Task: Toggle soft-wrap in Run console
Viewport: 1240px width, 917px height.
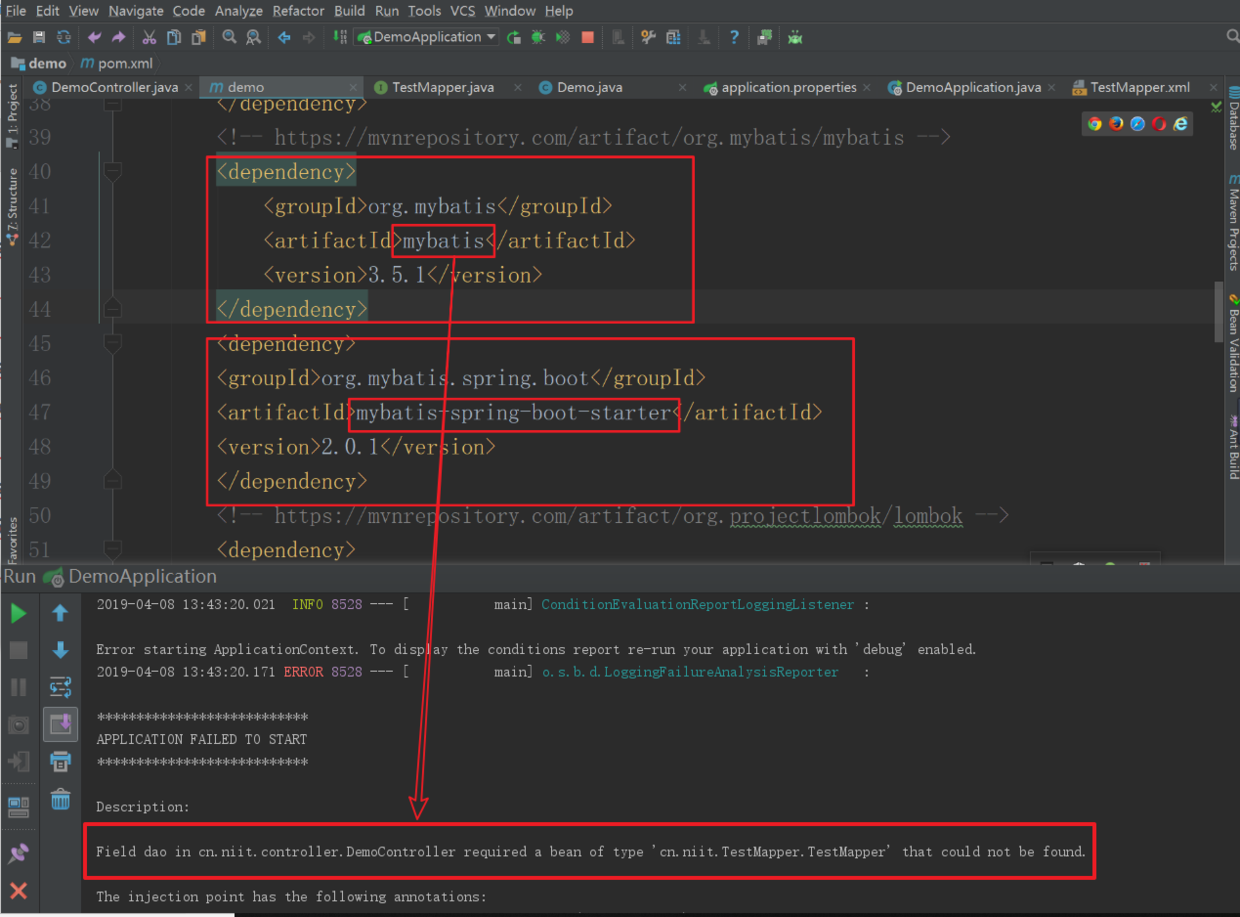Action: click(60, 687)
